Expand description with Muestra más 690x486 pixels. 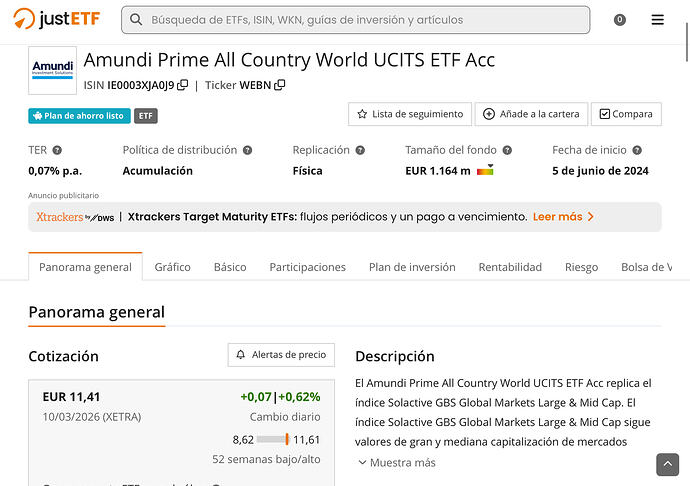(x=396, y=463)
